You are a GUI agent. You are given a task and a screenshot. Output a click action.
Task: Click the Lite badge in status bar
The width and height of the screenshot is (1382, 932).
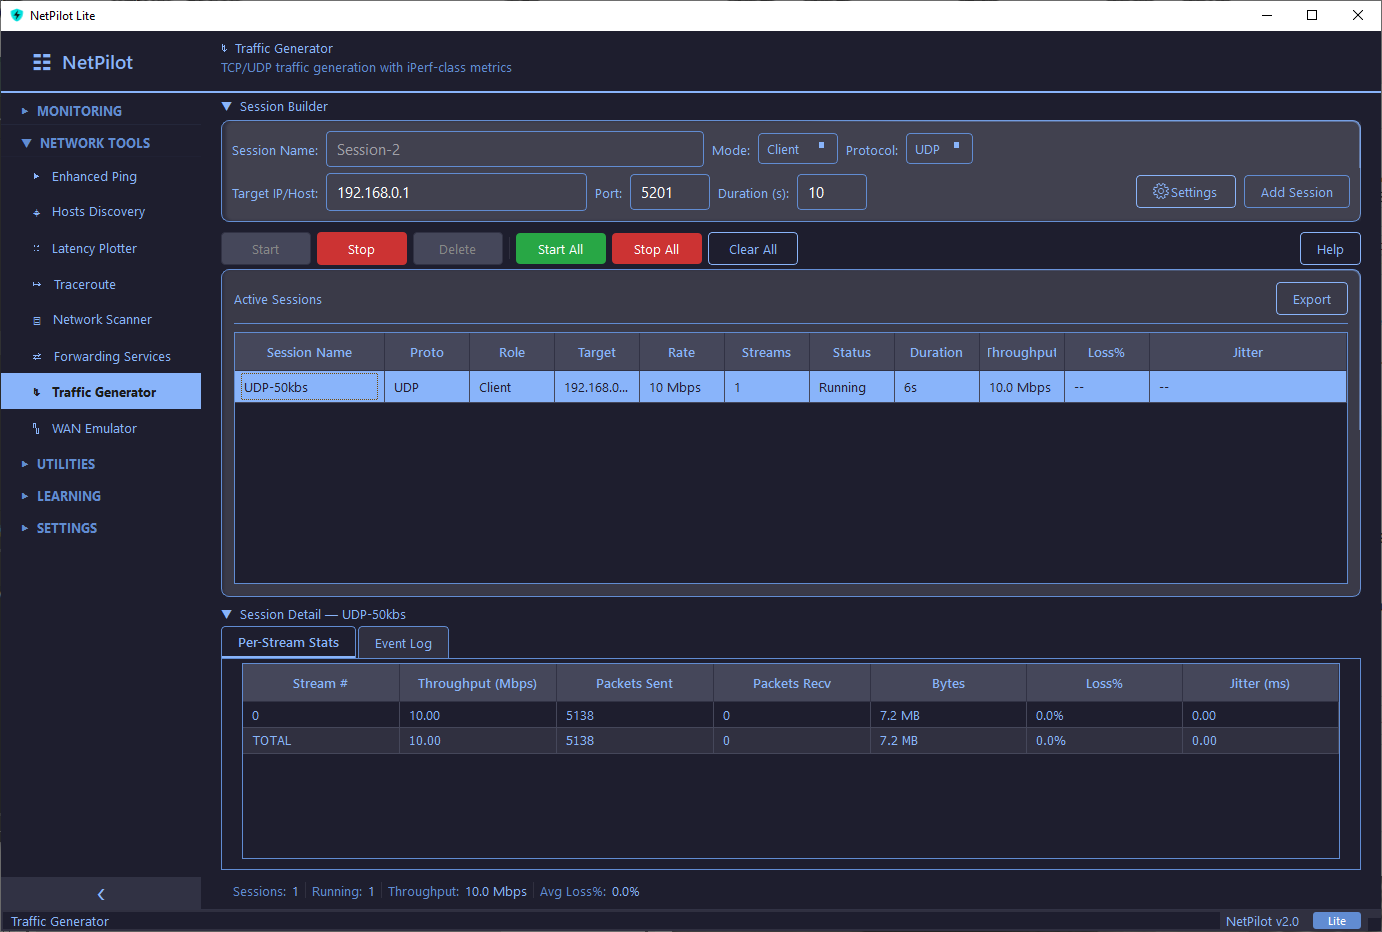pos(1337,920)
